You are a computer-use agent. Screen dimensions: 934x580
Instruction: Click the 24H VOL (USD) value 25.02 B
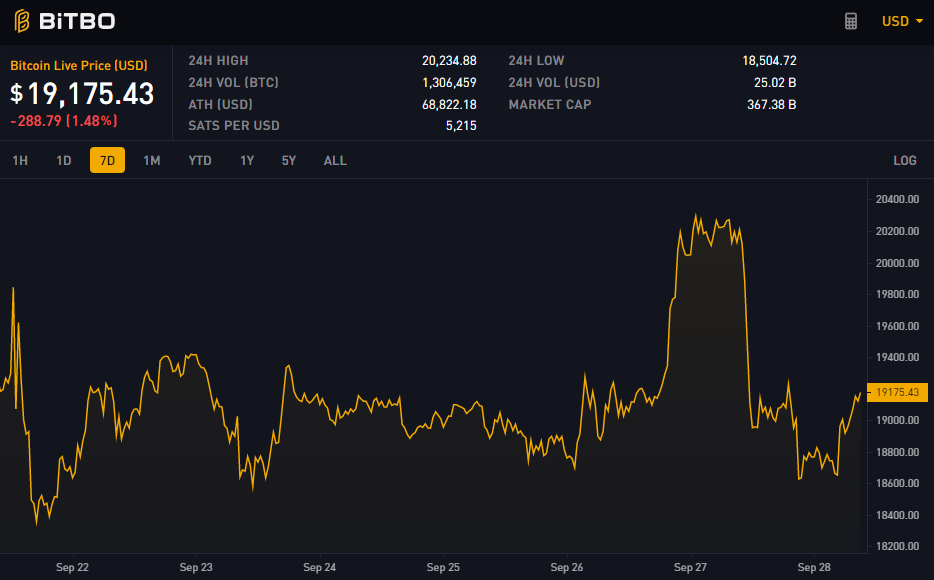pos(775,83)
